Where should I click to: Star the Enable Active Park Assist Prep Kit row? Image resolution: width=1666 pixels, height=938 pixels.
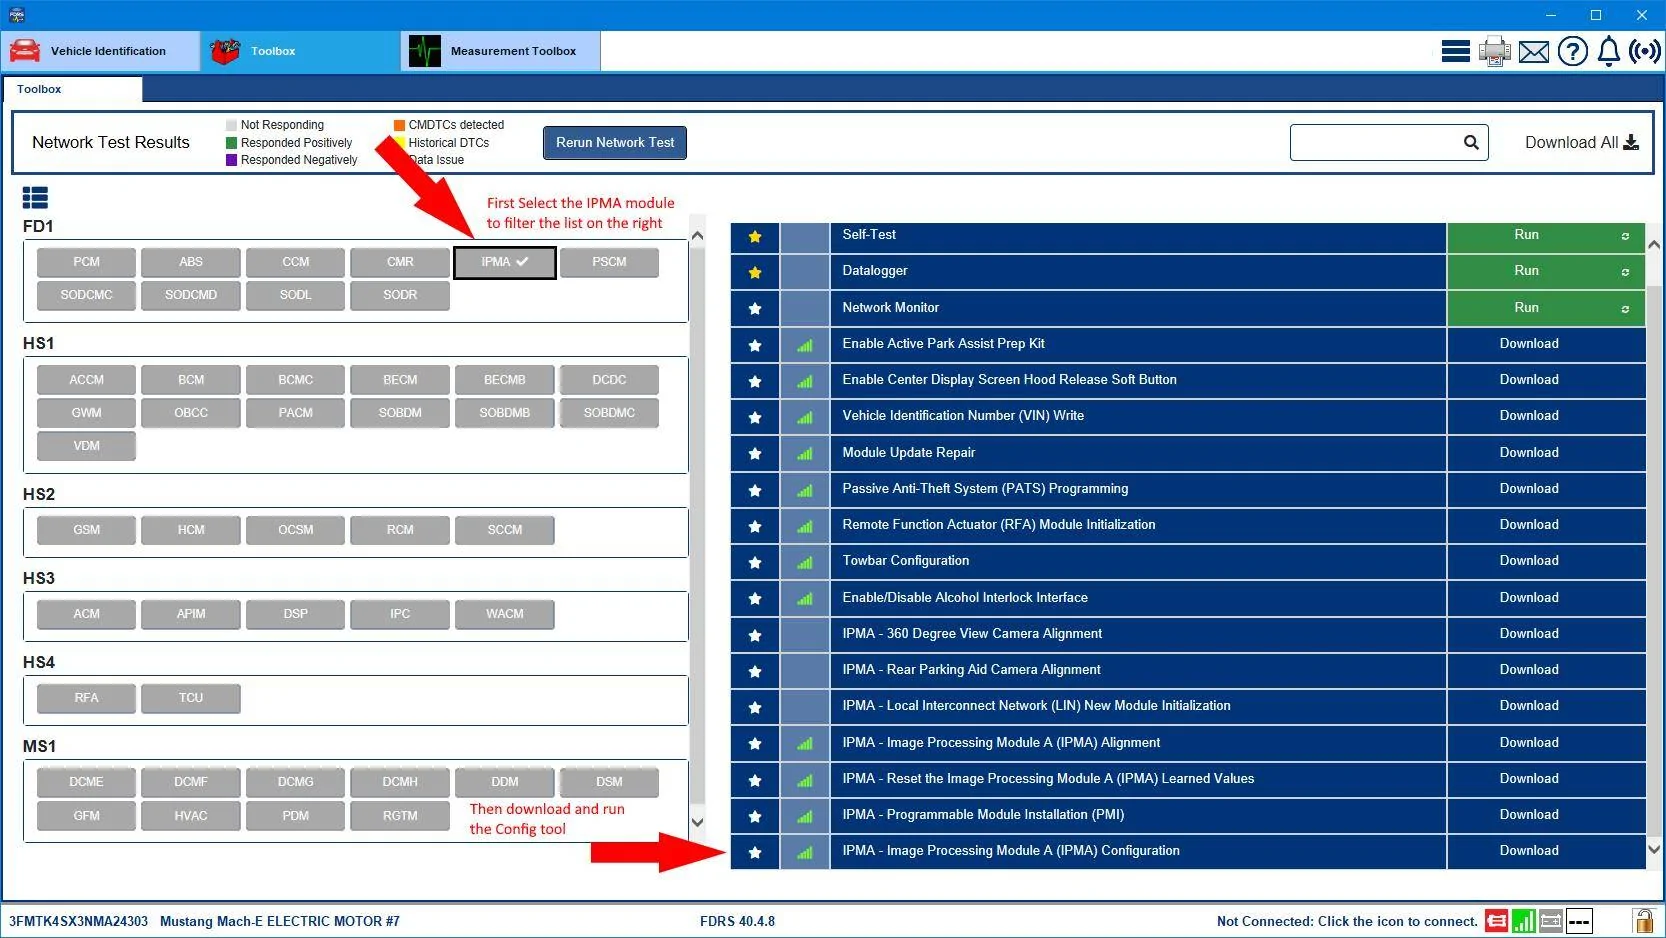(x=755, y=345)
